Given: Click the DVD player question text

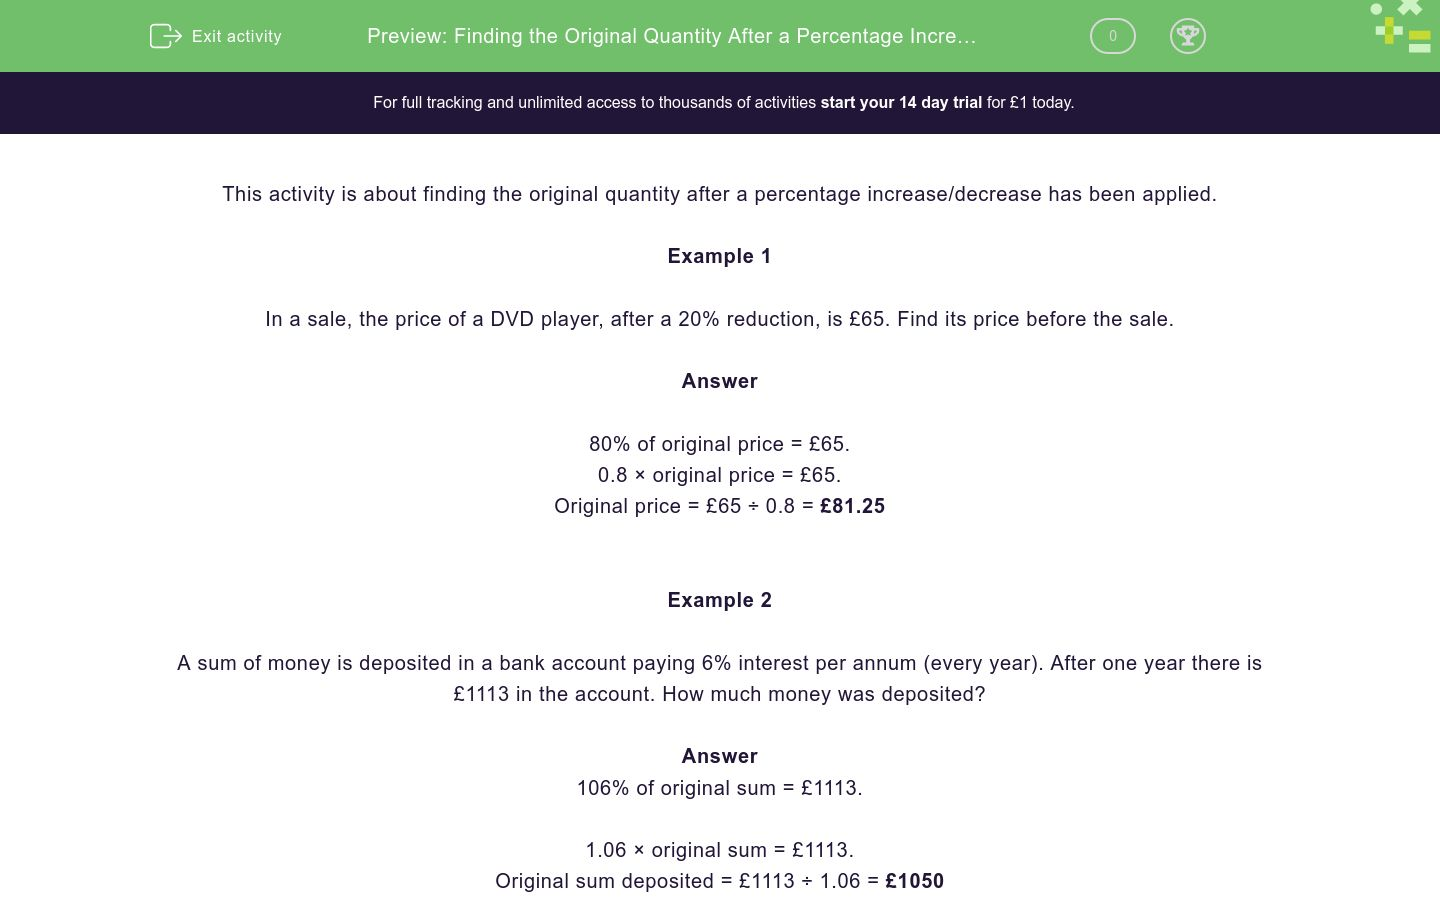Looking at the screenshot, I should 719,319.
